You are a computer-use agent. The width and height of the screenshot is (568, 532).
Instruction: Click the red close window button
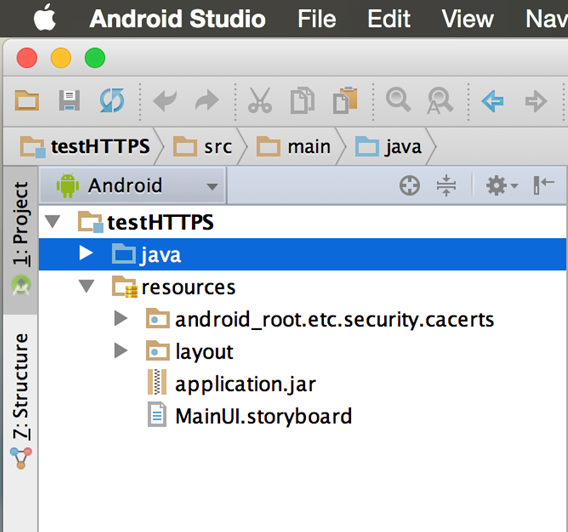click(x=27, y=58)
